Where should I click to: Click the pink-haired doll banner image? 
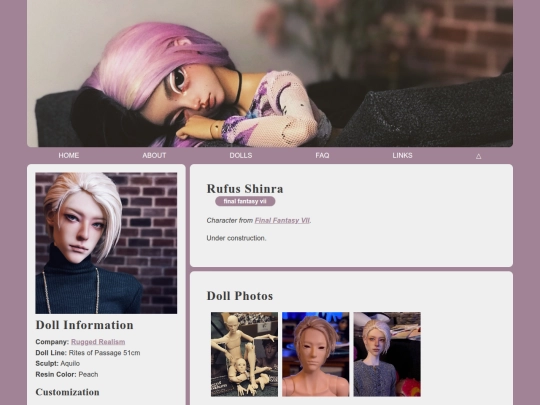[x=270, y=73]
